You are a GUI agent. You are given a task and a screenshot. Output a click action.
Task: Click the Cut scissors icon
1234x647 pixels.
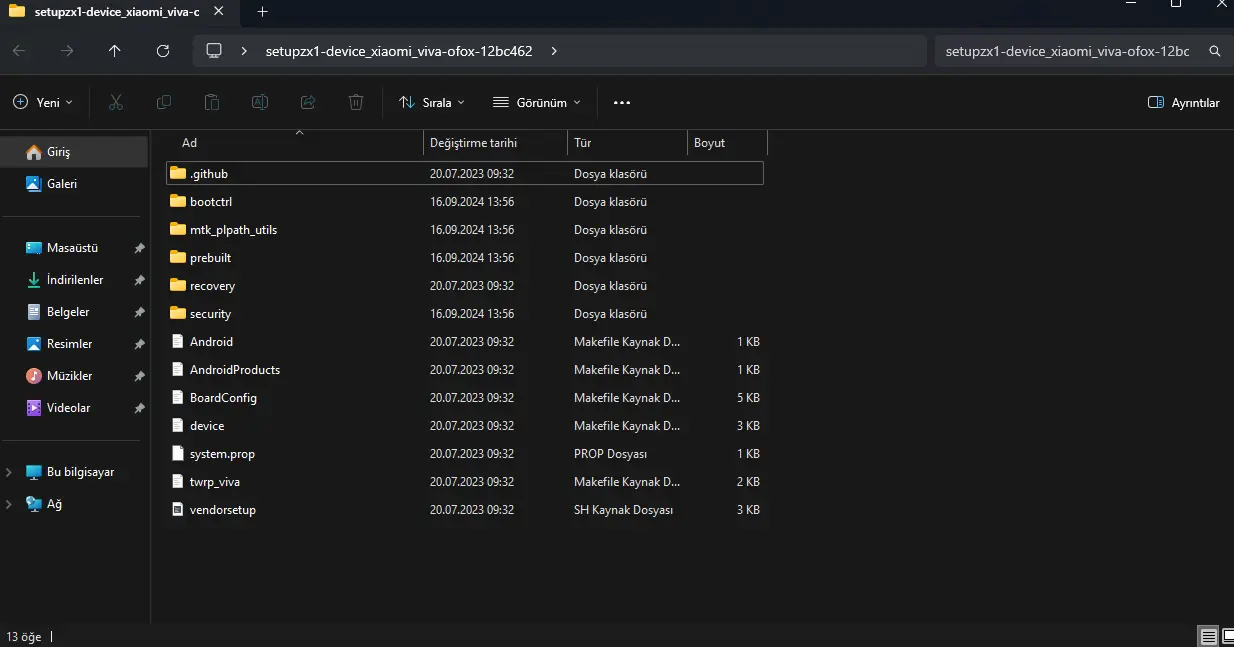coord(116,102)
